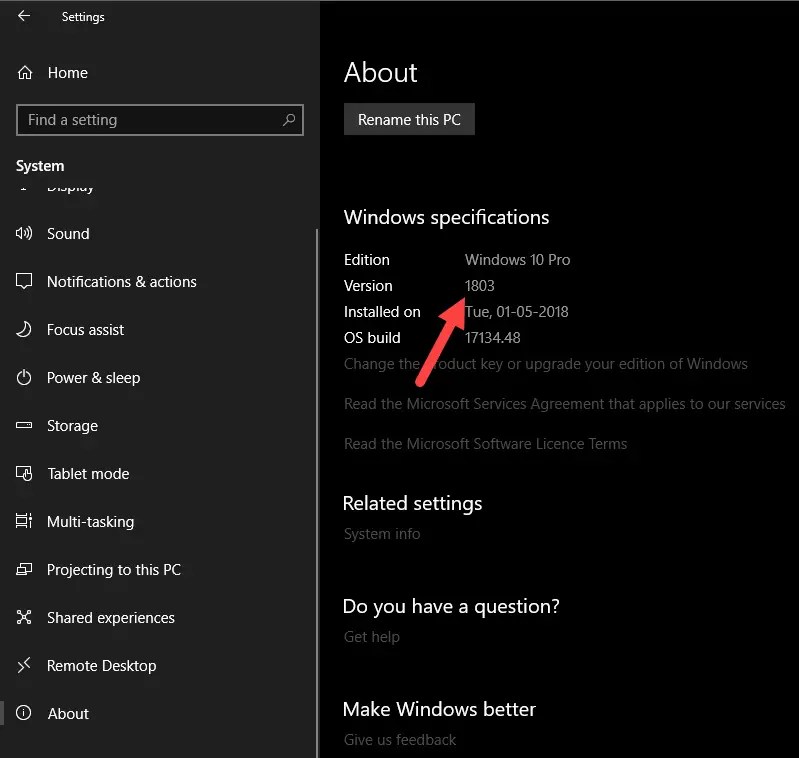799x758 pixels.
Task: Select Remote Desktop section
Action: pos(101,665)
